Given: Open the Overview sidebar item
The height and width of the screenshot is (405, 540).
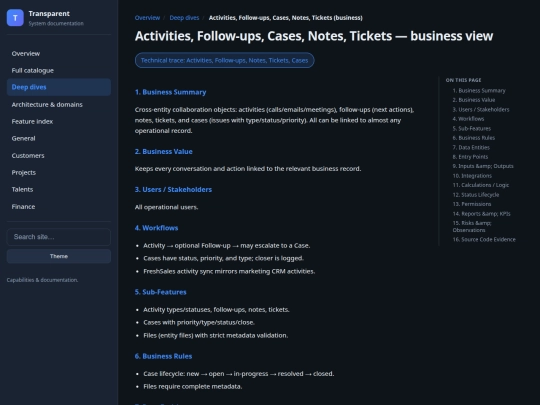Looking at the screenshot, I should (59, 53).
